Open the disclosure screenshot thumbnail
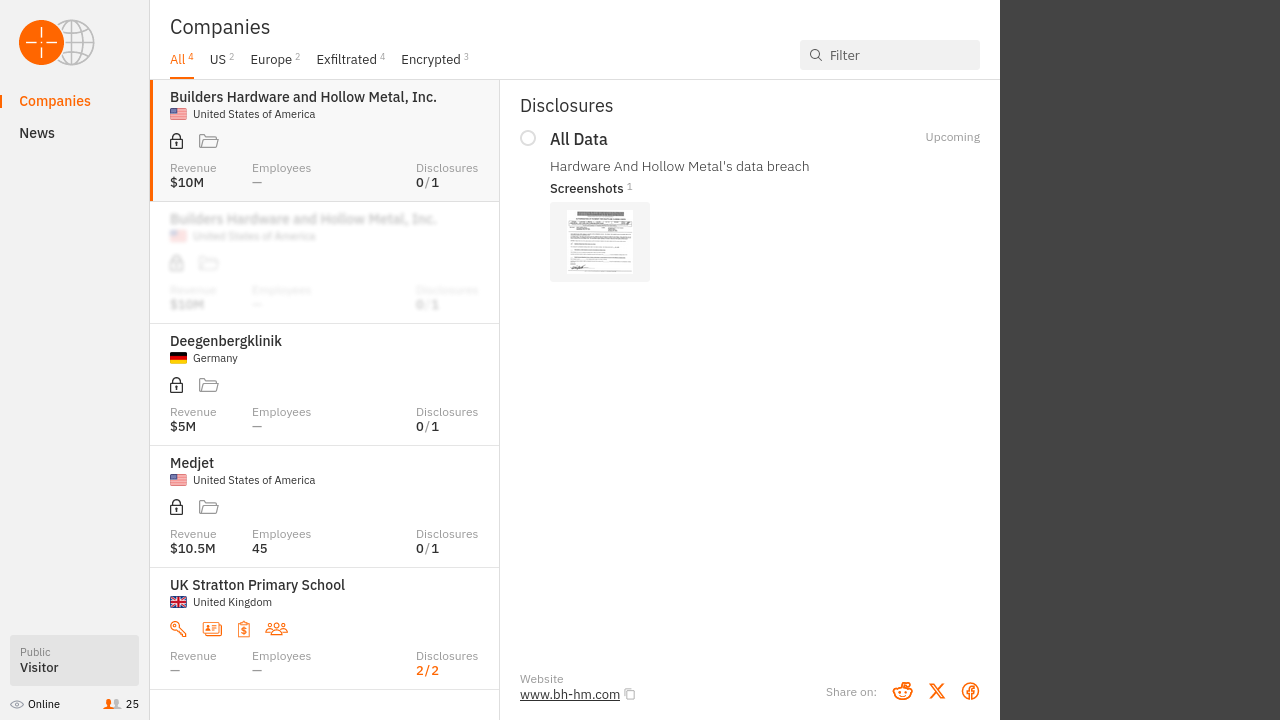This screenshot has width=1280, height=720. pyautogui.click(x=600, y=242)
